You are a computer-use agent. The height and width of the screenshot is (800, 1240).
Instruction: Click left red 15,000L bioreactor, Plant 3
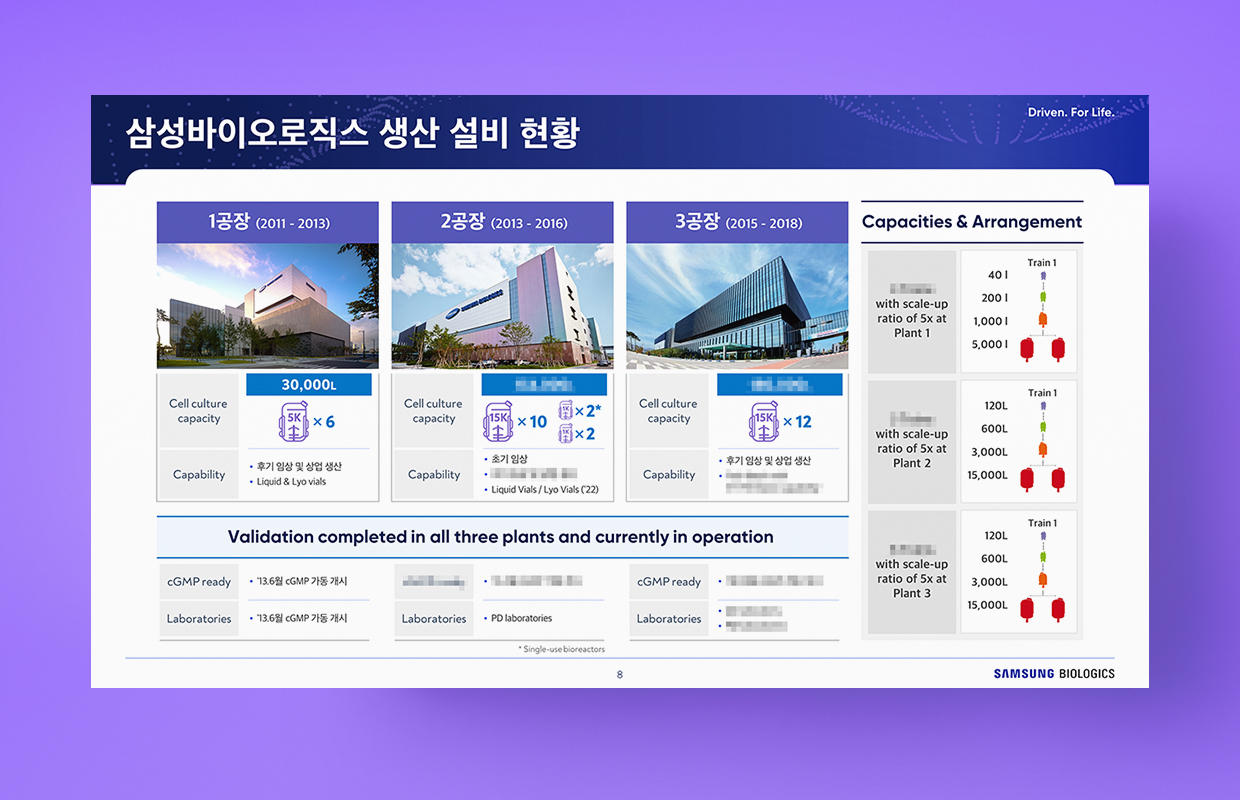coord(1027,609)
